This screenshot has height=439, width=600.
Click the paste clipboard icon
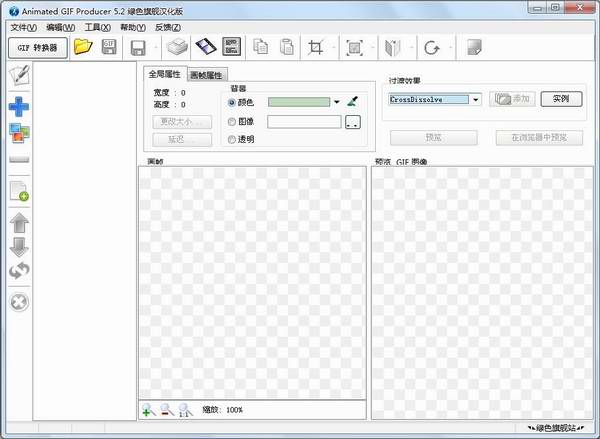pos(286,47)
